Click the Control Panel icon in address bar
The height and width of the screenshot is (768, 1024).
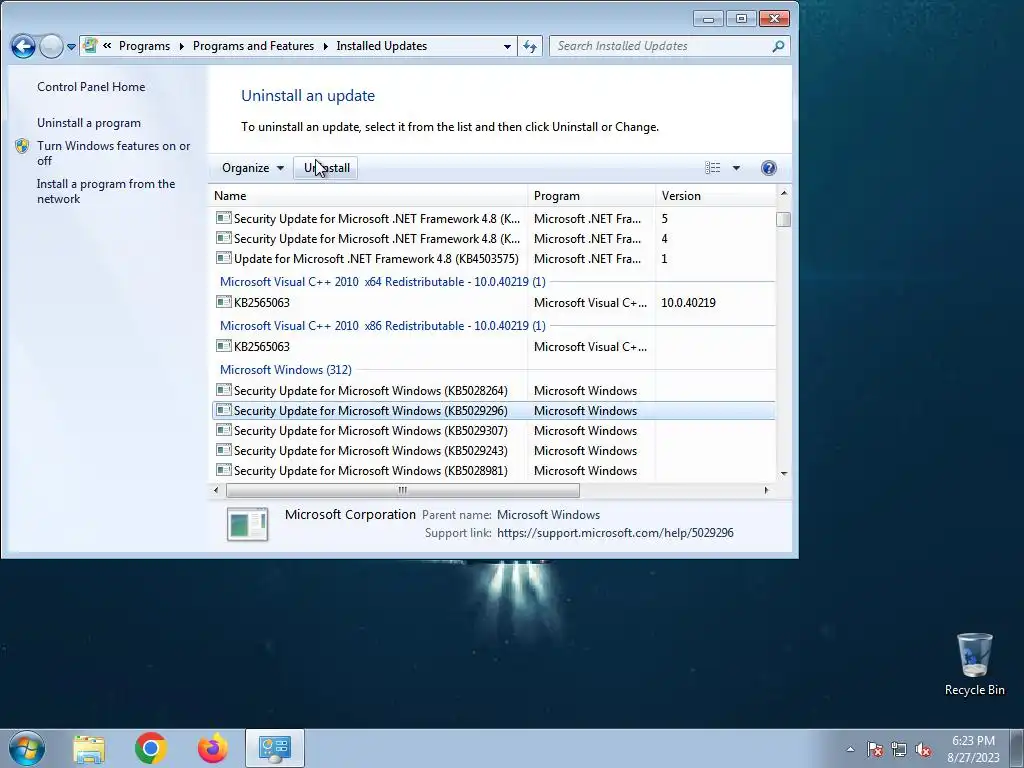[x=90, y=46]
